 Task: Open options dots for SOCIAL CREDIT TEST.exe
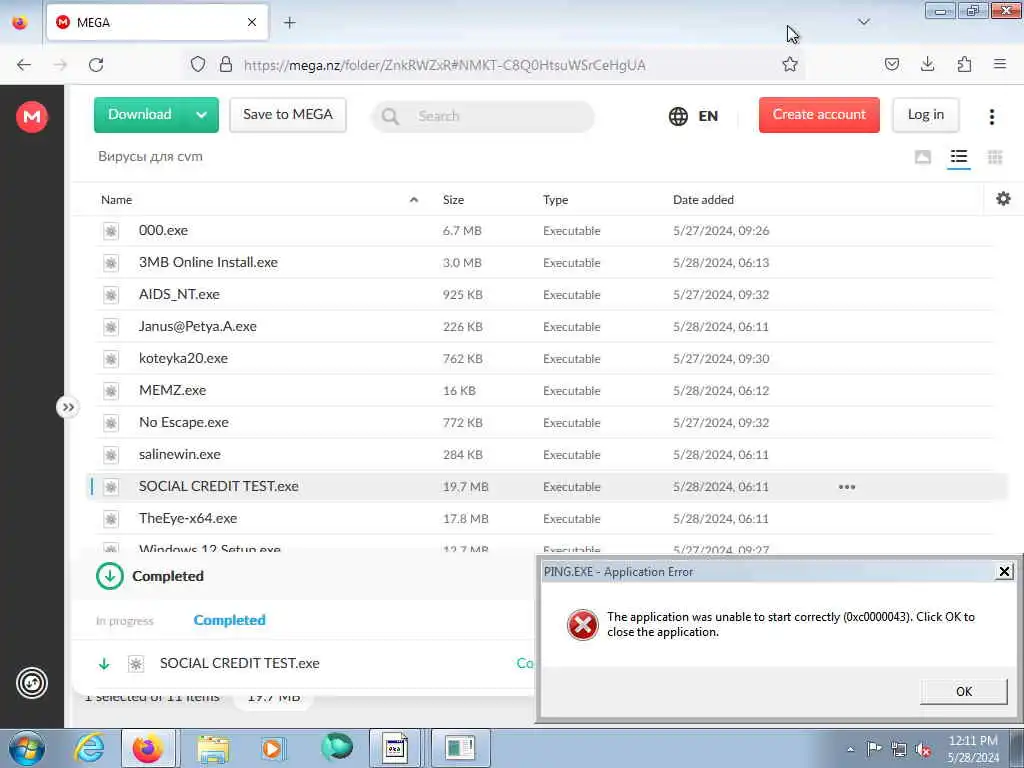(x=846, y=487)
